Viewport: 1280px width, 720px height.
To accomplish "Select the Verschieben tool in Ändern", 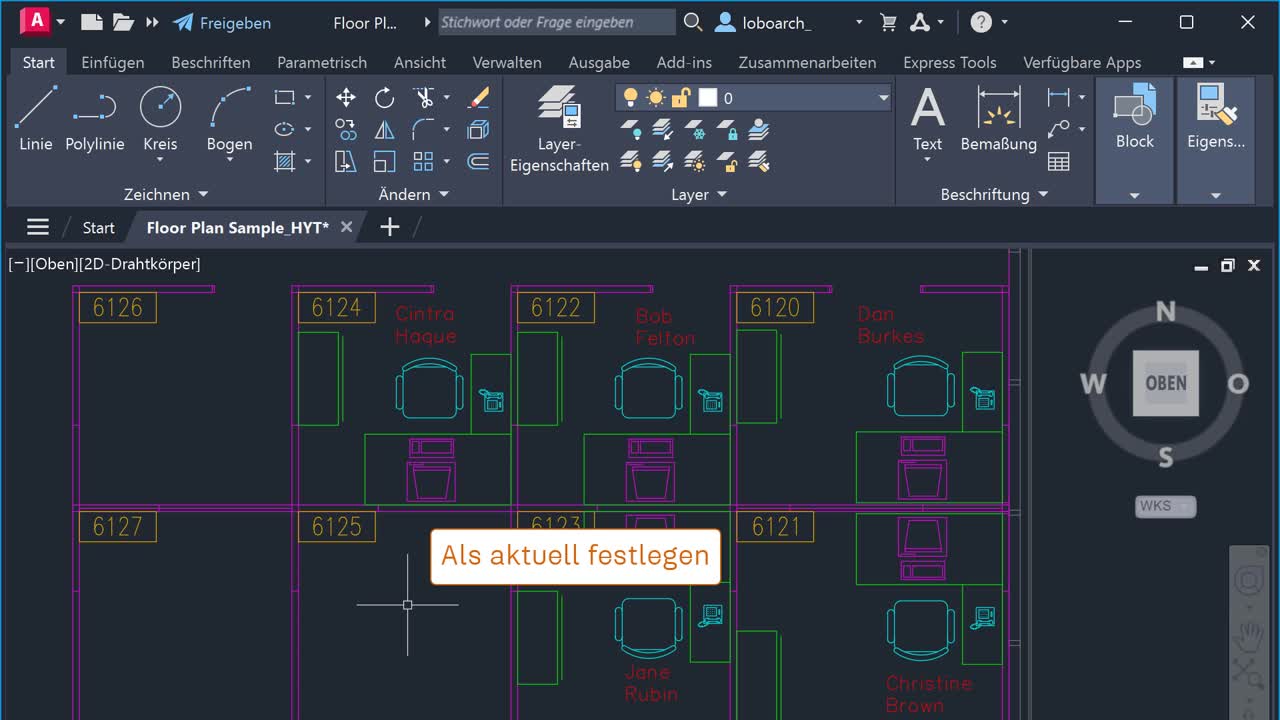I will pos(345,97).
